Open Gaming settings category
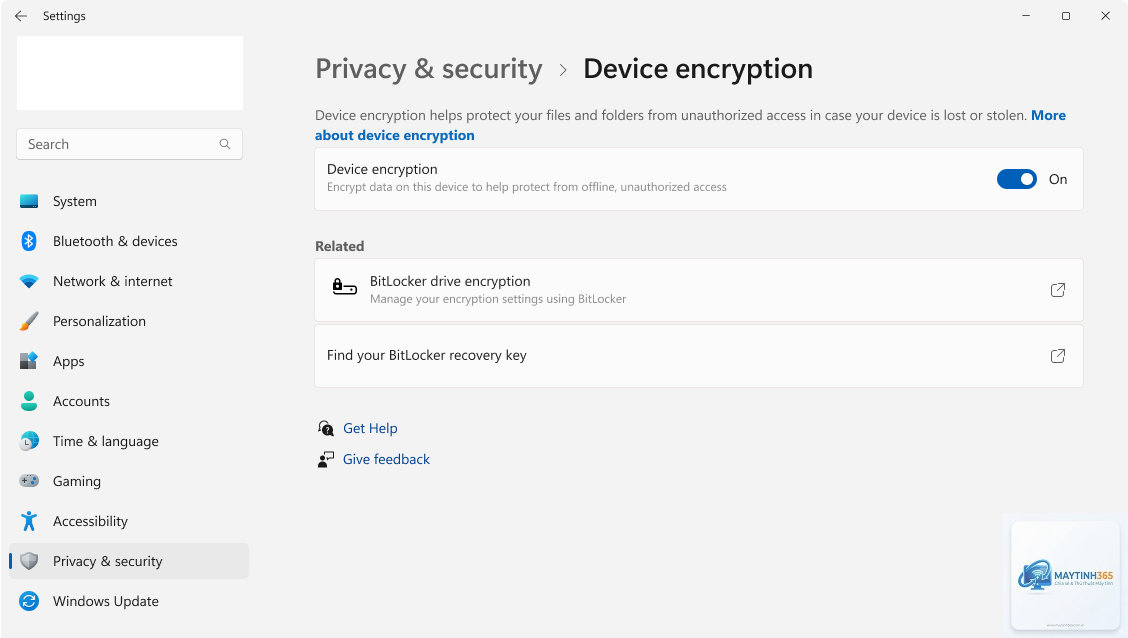The image size is (1128, 638). pos(129,481)
